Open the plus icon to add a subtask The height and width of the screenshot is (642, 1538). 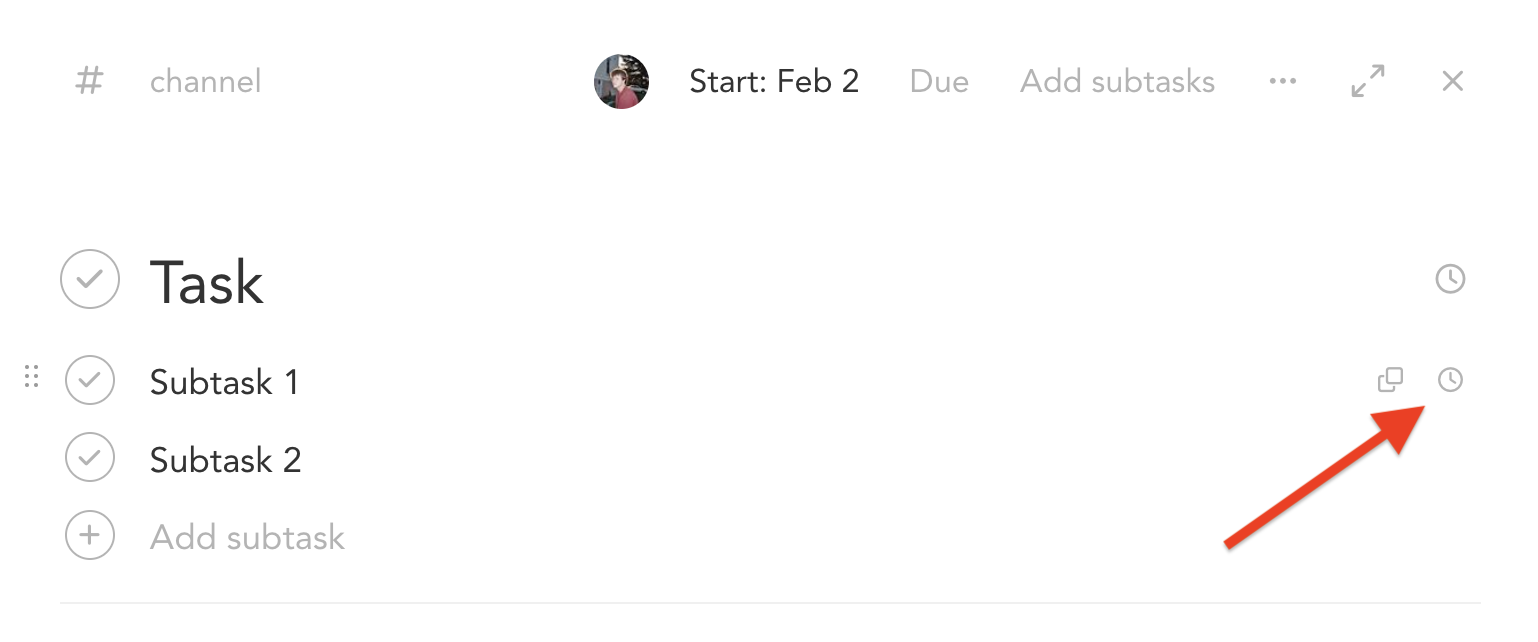point(89,536)
